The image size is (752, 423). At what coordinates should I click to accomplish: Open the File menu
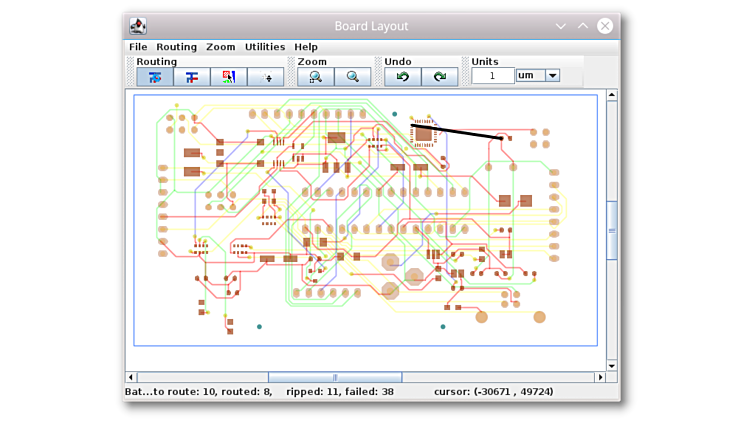[138, 47]
